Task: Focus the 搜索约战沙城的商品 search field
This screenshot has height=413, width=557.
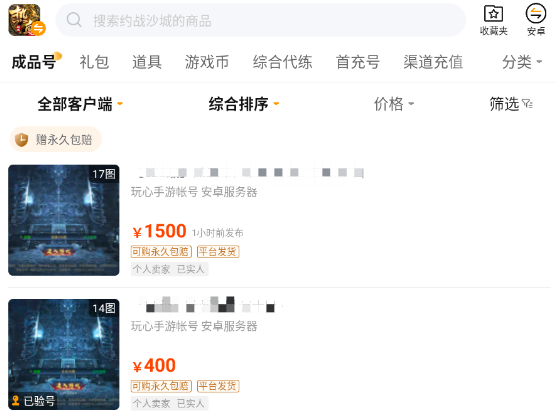Action: (260, 20)
